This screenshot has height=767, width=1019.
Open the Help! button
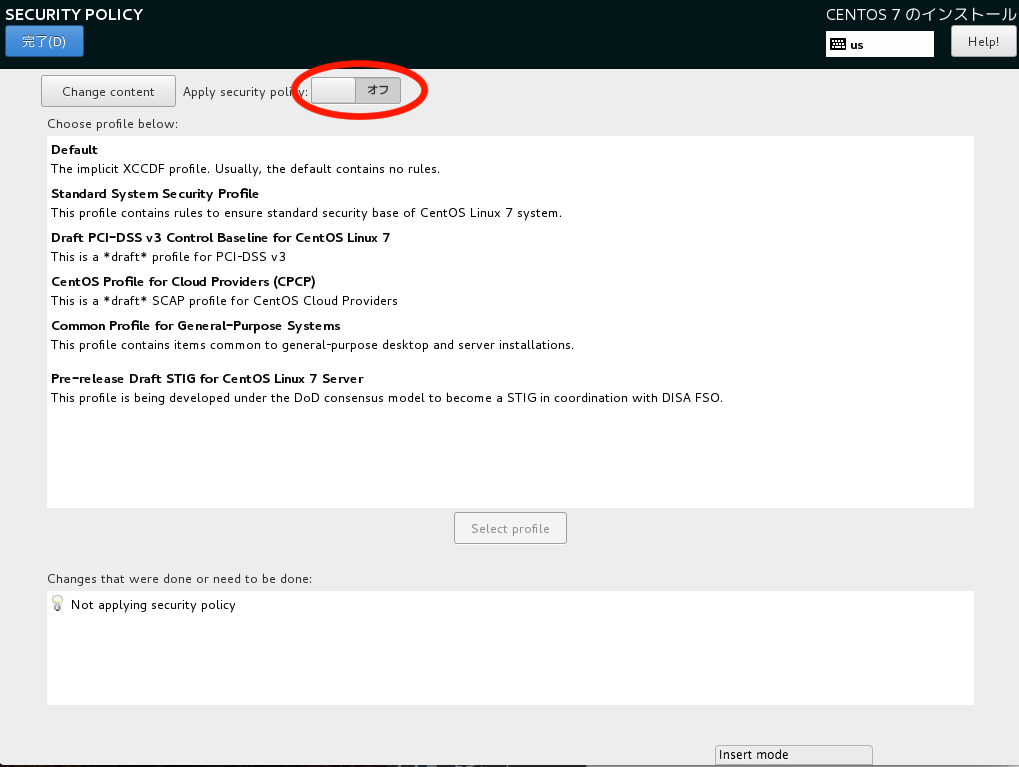pos(983,42)
